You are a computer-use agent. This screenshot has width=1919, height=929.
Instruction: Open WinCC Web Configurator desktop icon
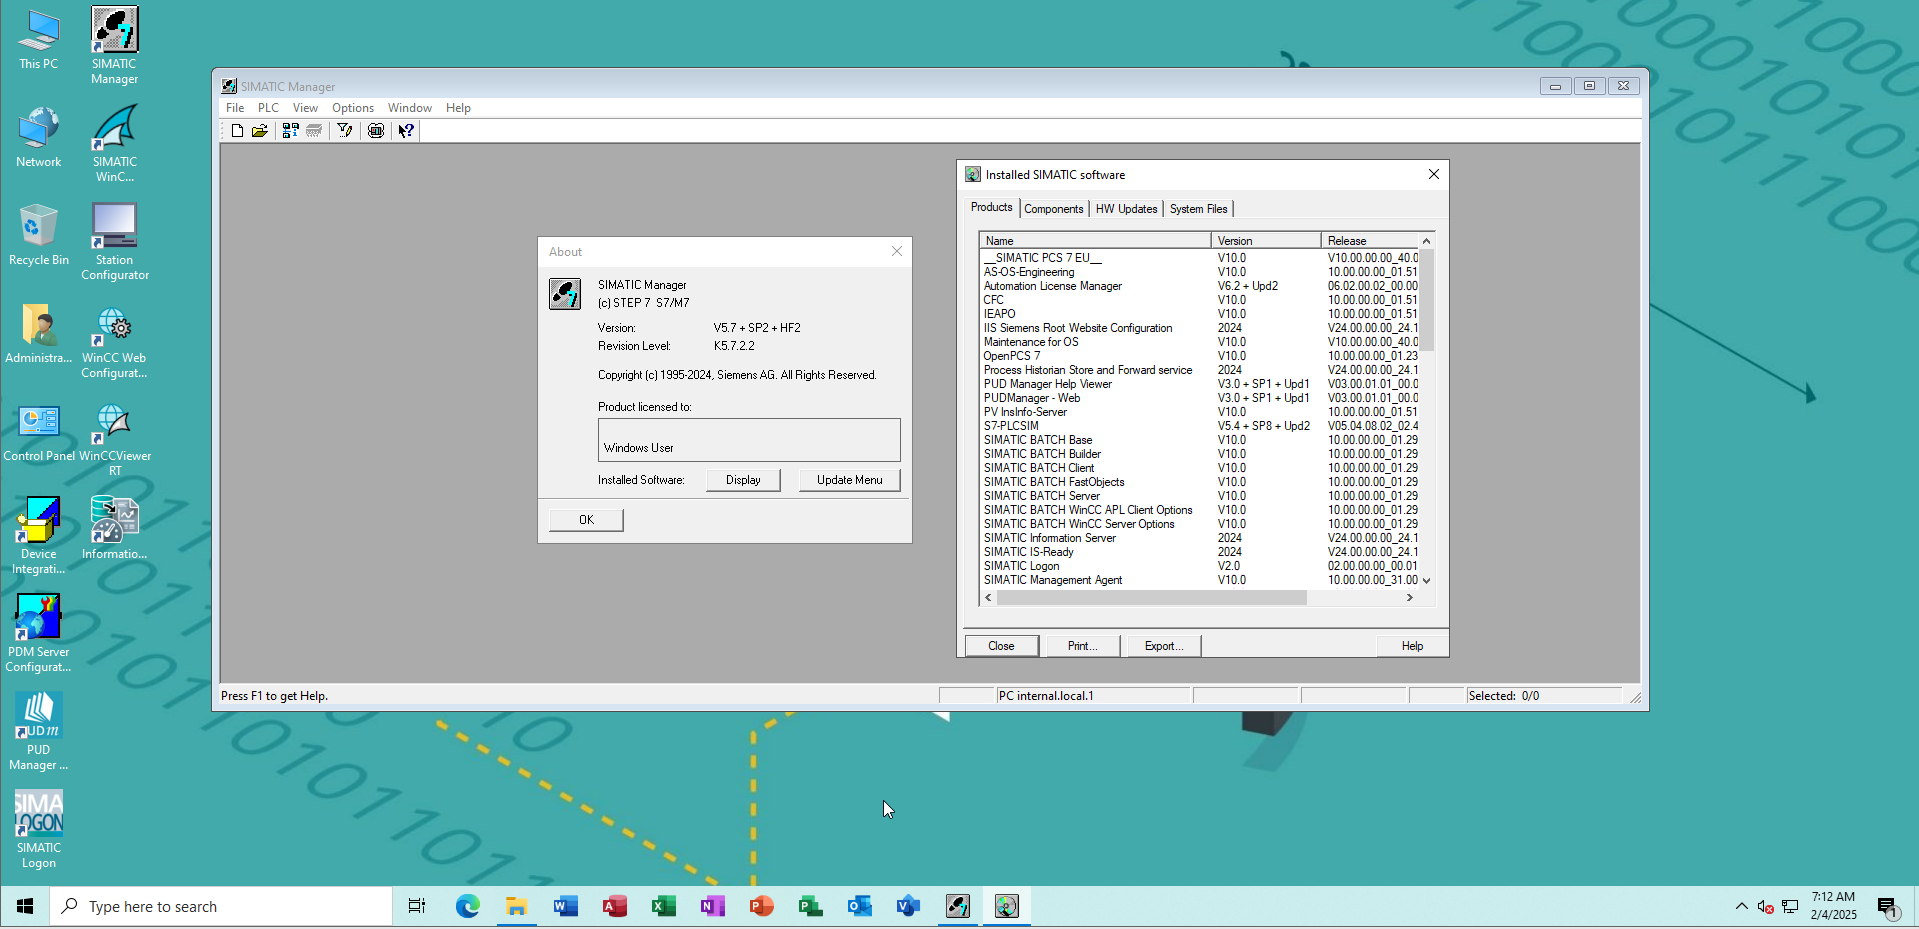(x=115, y=339)
